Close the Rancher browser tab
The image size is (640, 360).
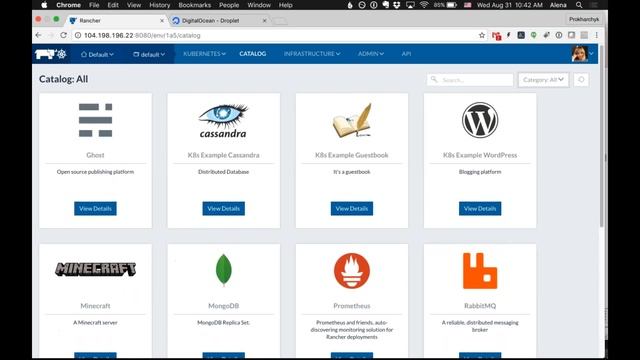(x=162, y=20)
